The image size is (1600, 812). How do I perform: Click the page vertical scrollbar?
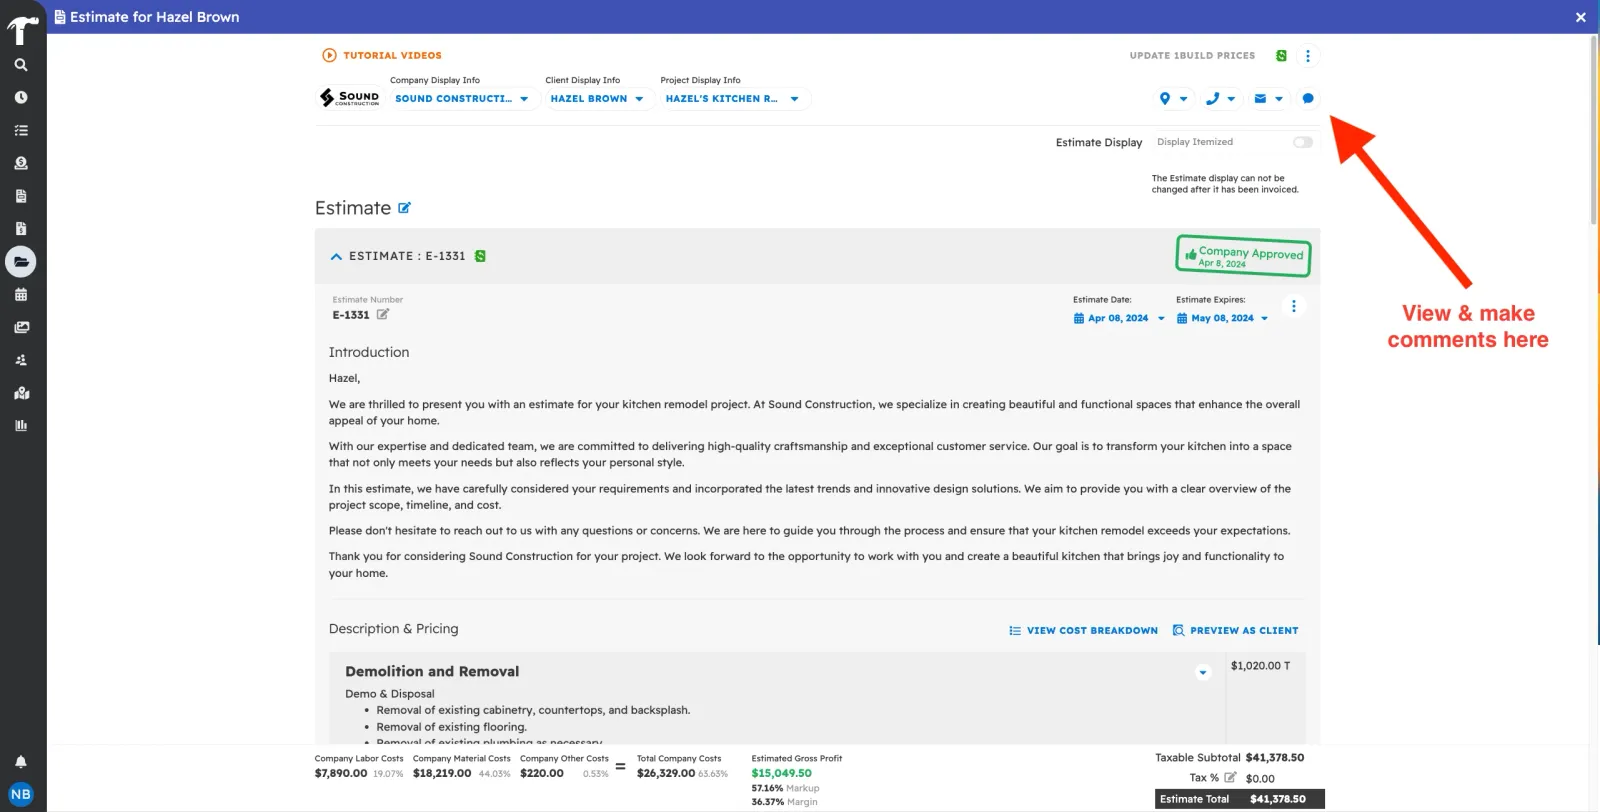click(1594, 130)
